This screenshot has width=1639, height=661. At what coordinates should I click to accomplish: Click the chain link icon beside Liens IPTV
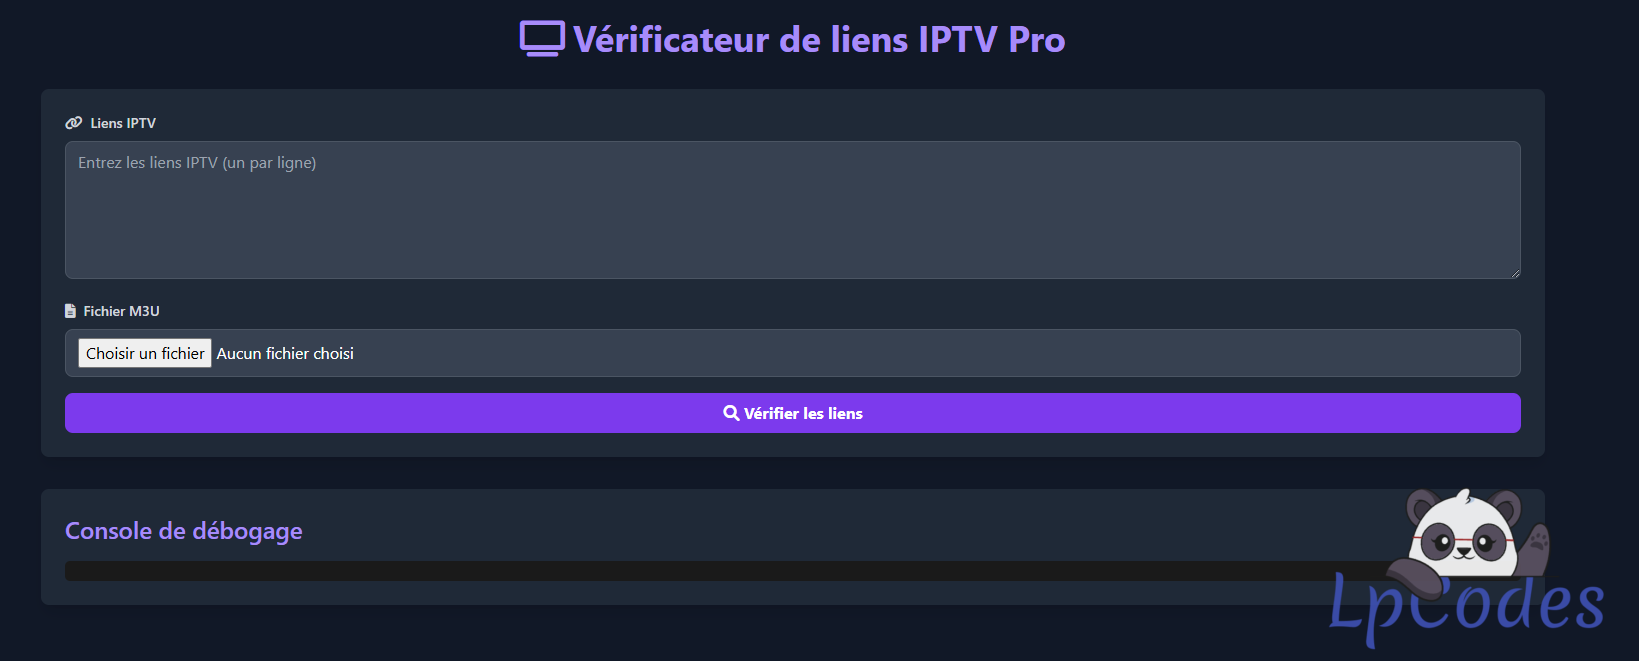pyautogui.click(x=72, y=122)
